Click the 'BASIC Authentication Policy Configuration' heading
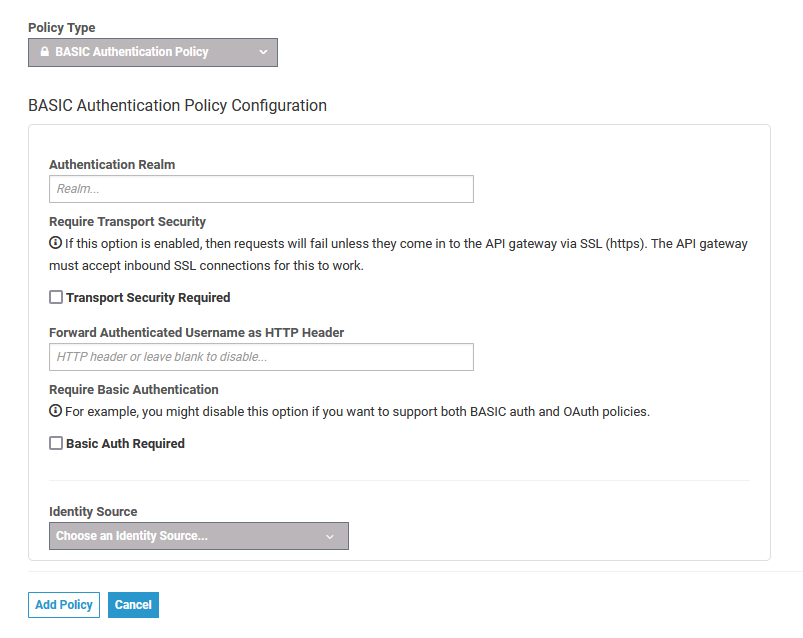This screenshot has width=803, height=638. click(177, 105)
